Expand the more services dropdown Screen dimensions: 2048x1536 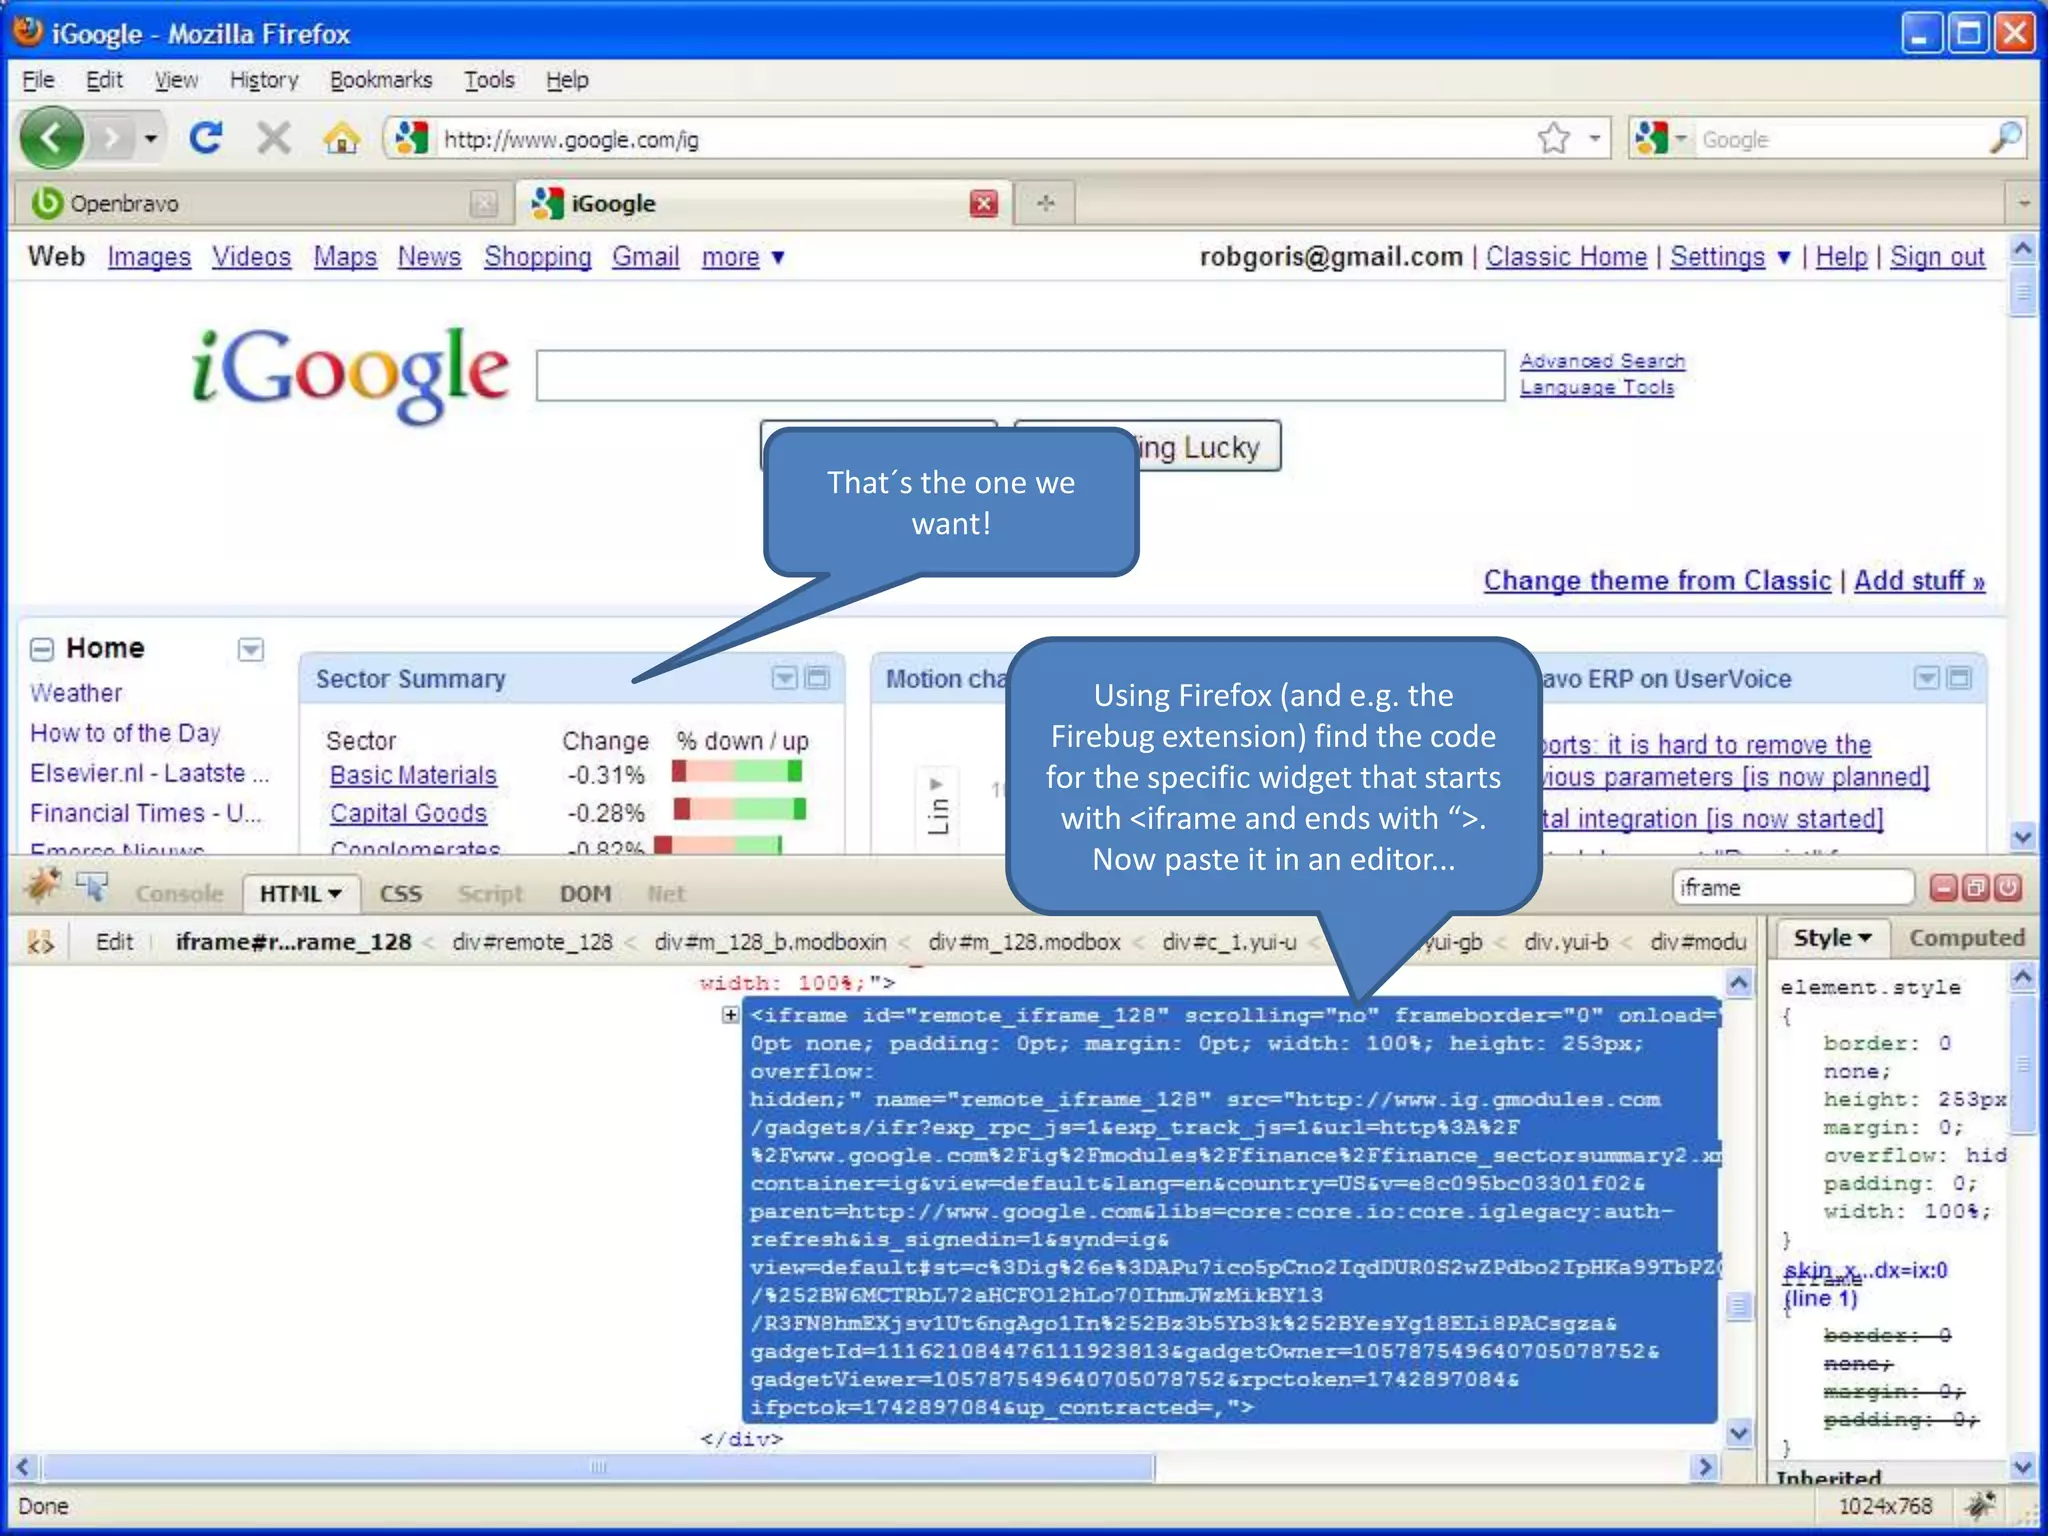pos(743,257)
